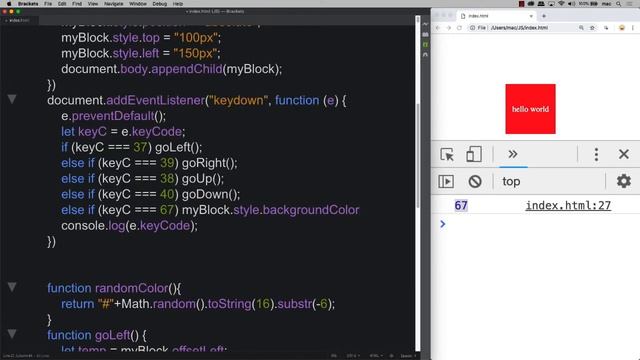
Task: Open the View menu
Action: [93, 4]
